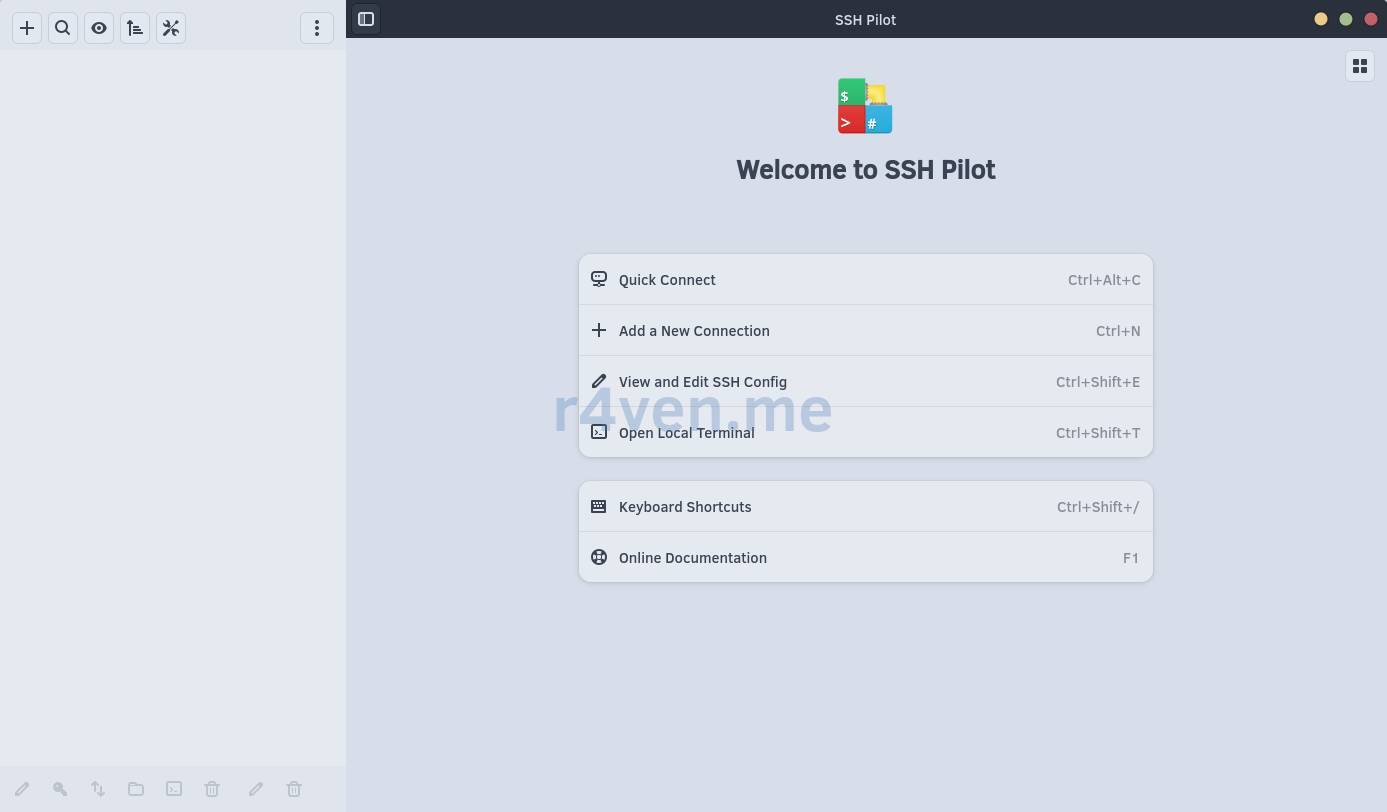Open the search in the sidebar toolbar

[x=63, y=28]
